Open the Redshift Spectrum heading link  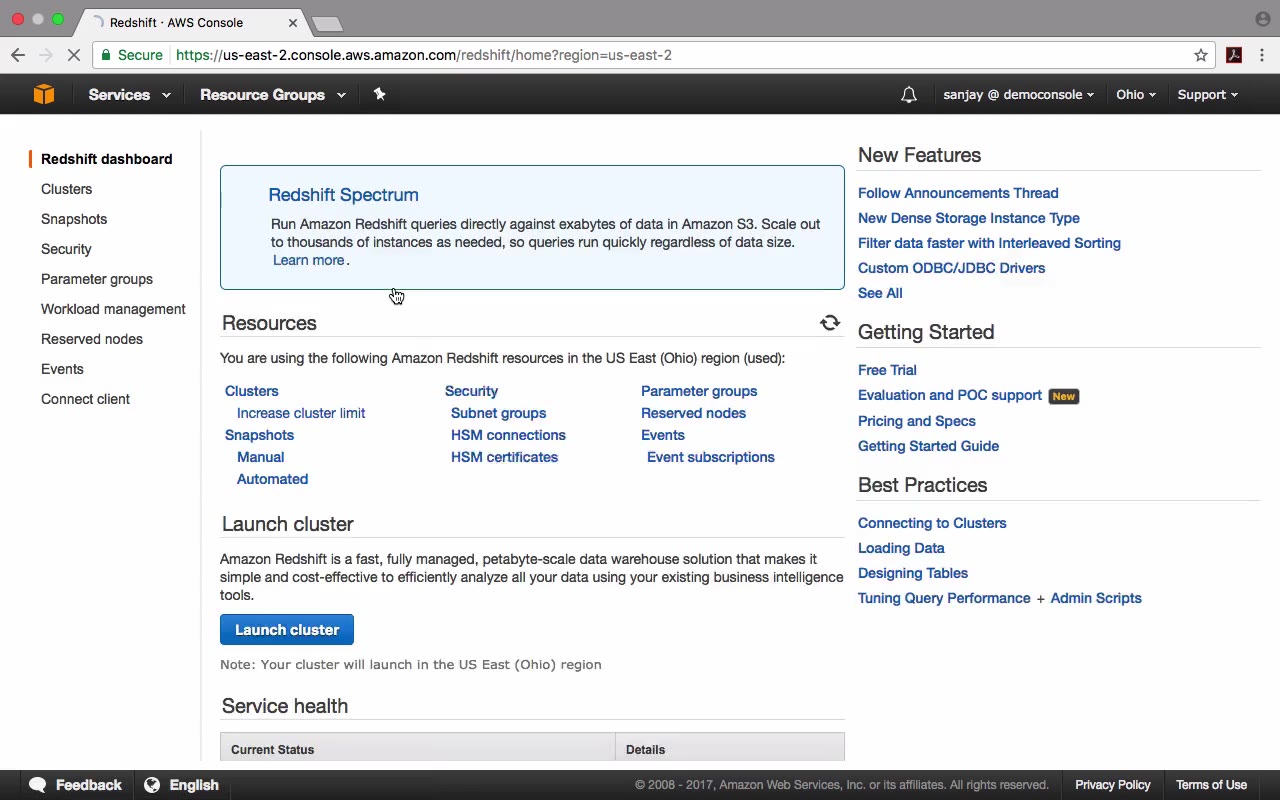click(343, 195)
